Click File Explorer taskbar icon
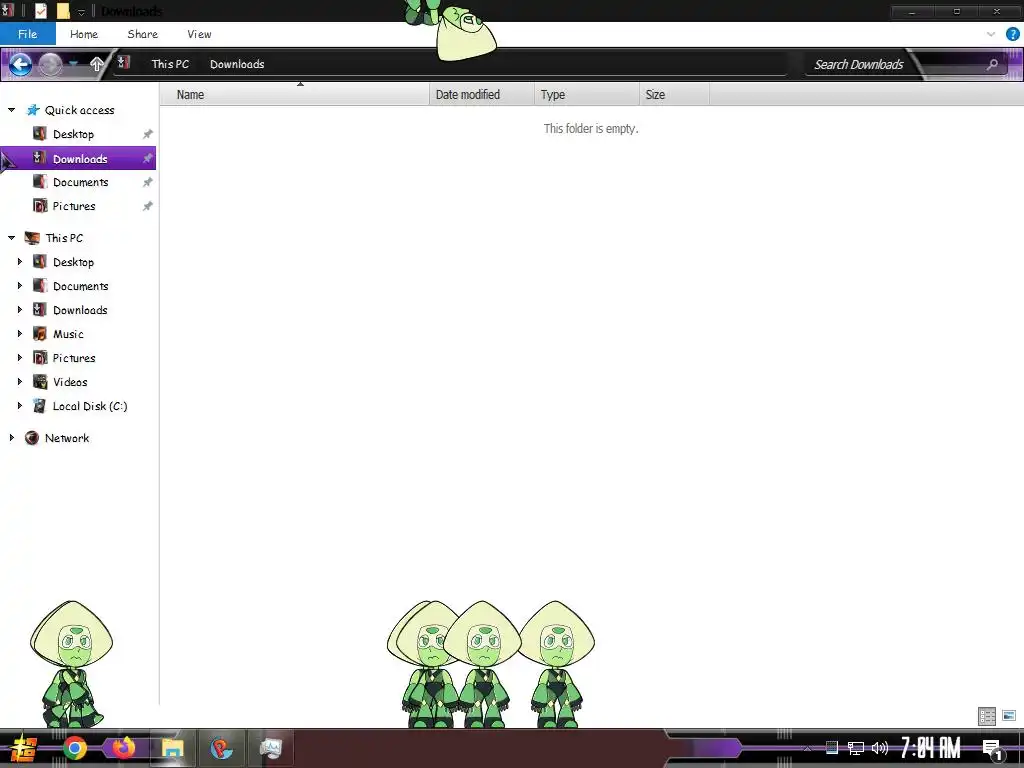Viewport: 1024px width, 768px height. pyautogui.click(x=172, y=748)
